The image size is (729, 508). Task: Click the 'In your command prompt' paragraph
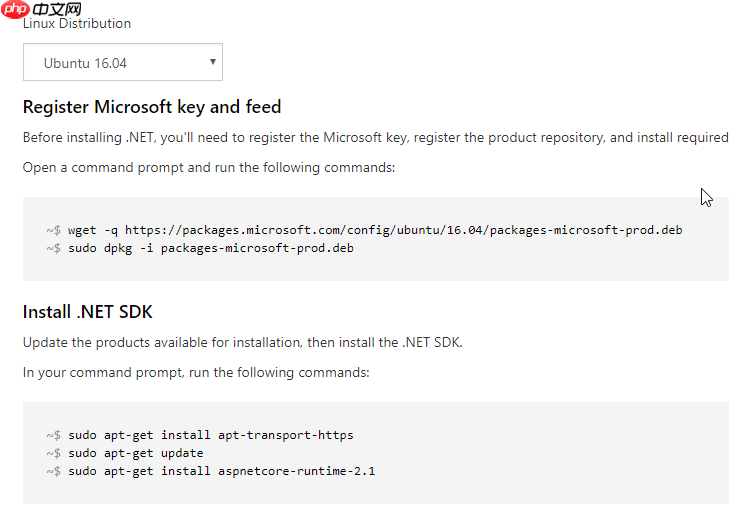(196, 373)
